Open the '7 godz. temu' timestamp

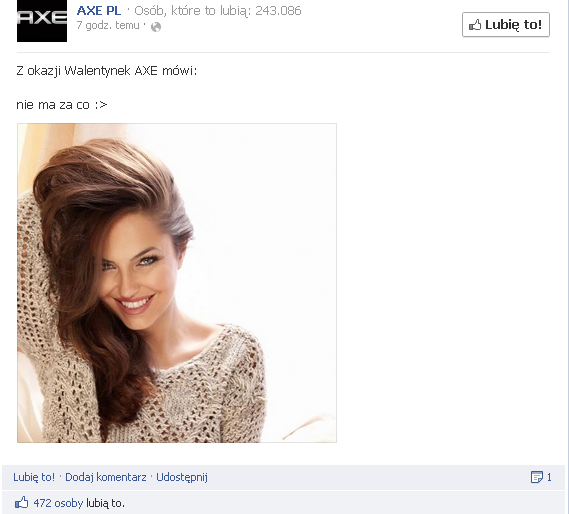coord(108,25)
